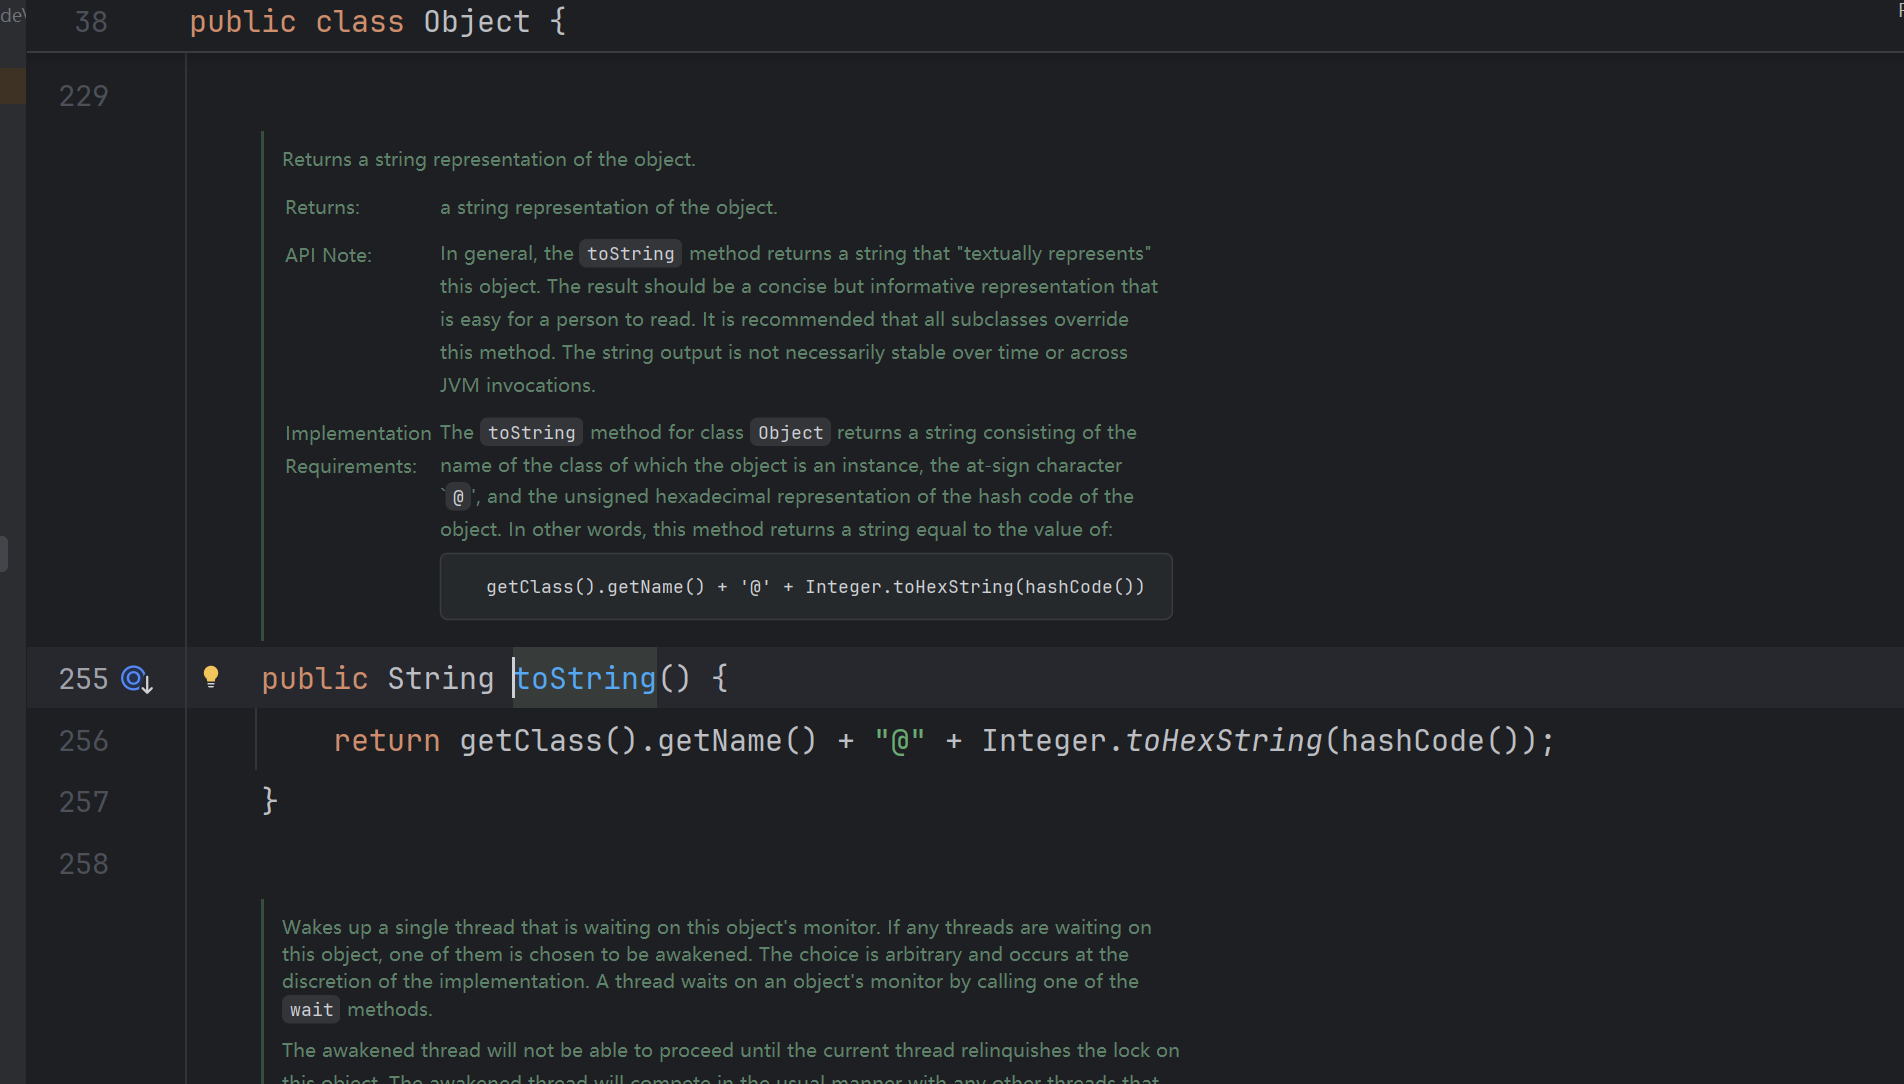Open the yellow lightbulb quick-fix icon
Image resolution: width=1904 pixels, height=1084 pixels.
(211, 677)
